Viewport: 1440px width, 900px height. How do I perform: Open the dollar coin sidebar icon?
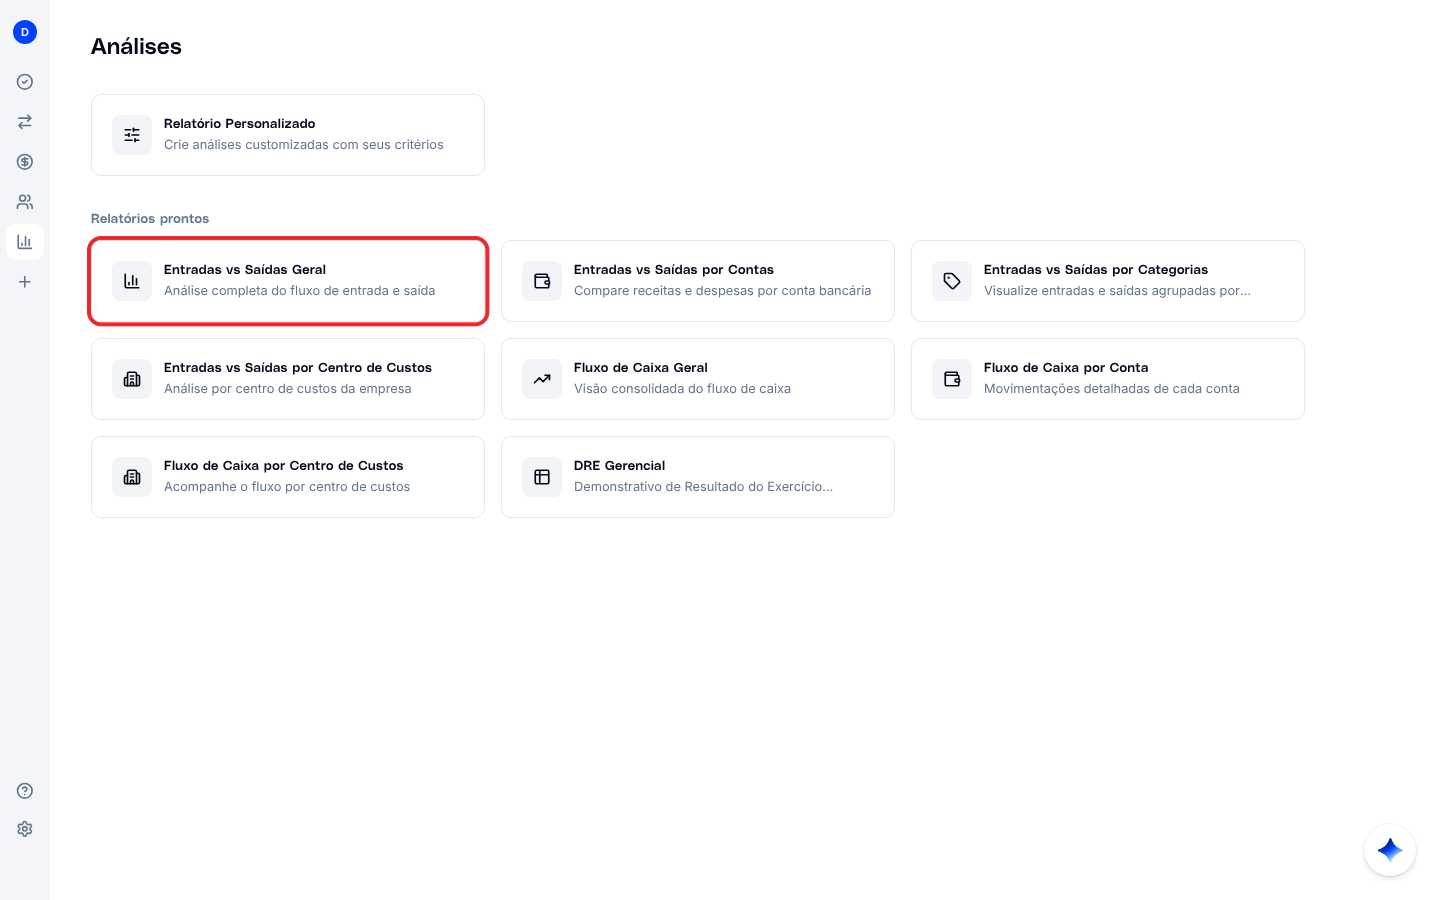point(25,162)
